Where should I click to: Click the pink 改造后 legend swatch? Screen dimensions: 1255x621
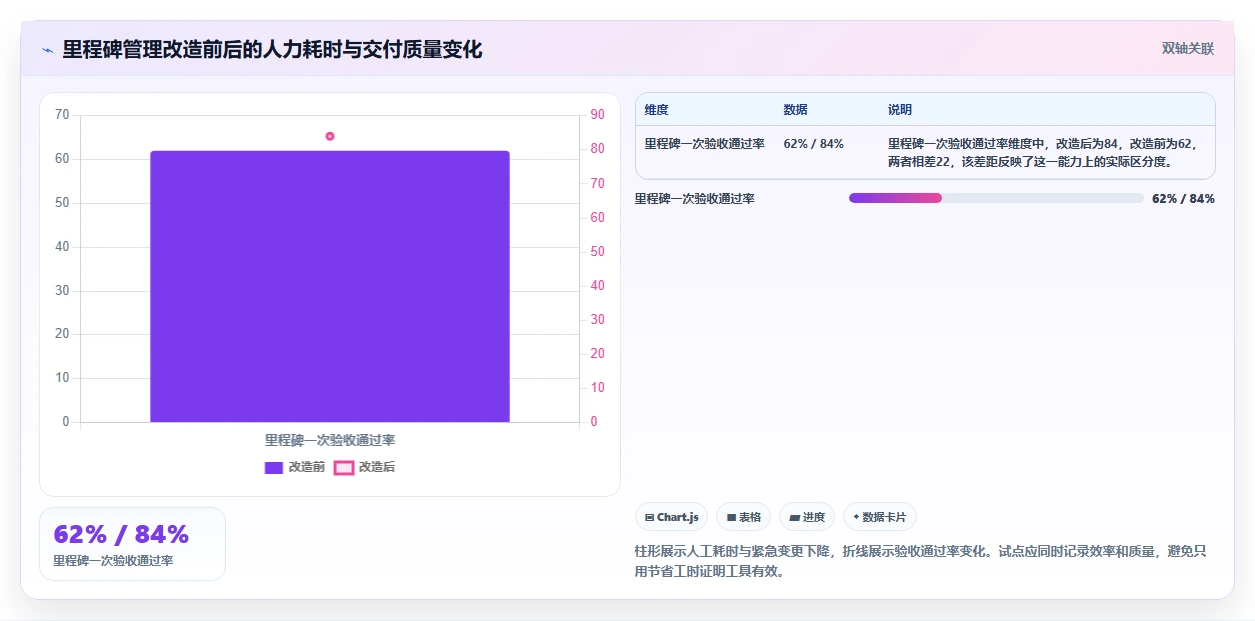344,467
